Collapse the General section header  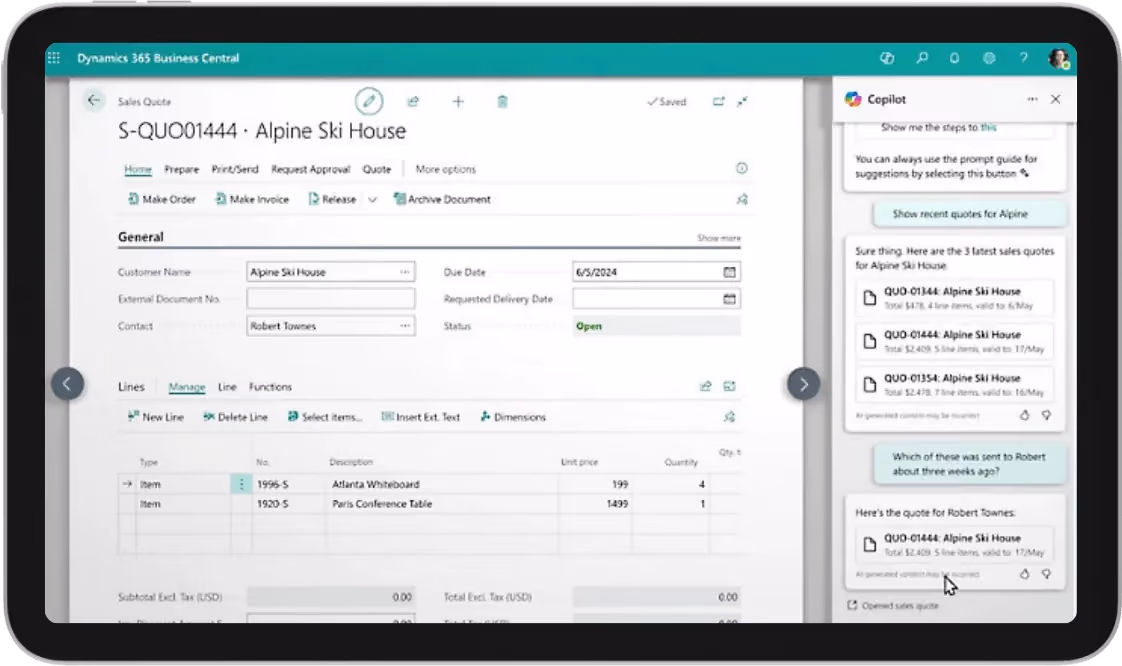pyautogui.click(x=141, y=237)
